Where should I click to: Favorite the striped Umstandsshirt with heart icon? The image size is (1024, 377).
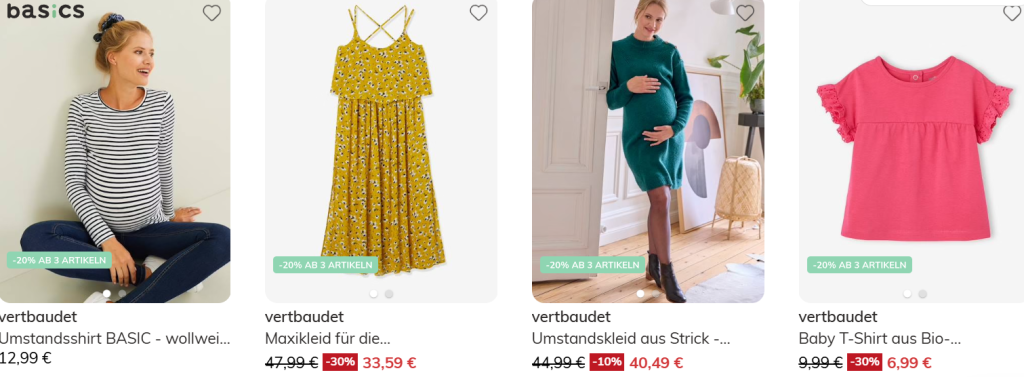click(212, 12)
